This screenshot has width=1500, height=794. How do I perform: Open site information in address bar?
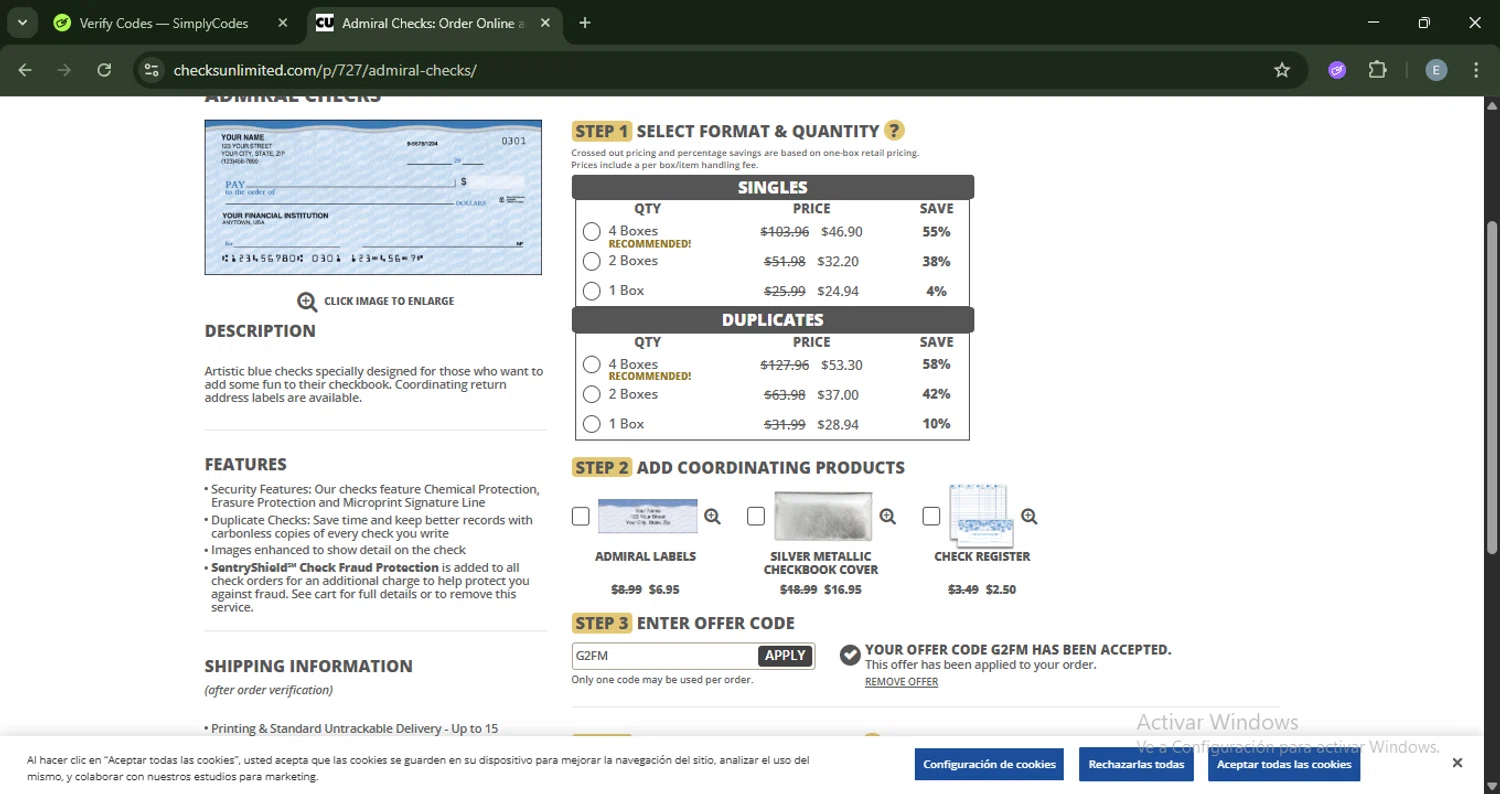pos(151,70)
